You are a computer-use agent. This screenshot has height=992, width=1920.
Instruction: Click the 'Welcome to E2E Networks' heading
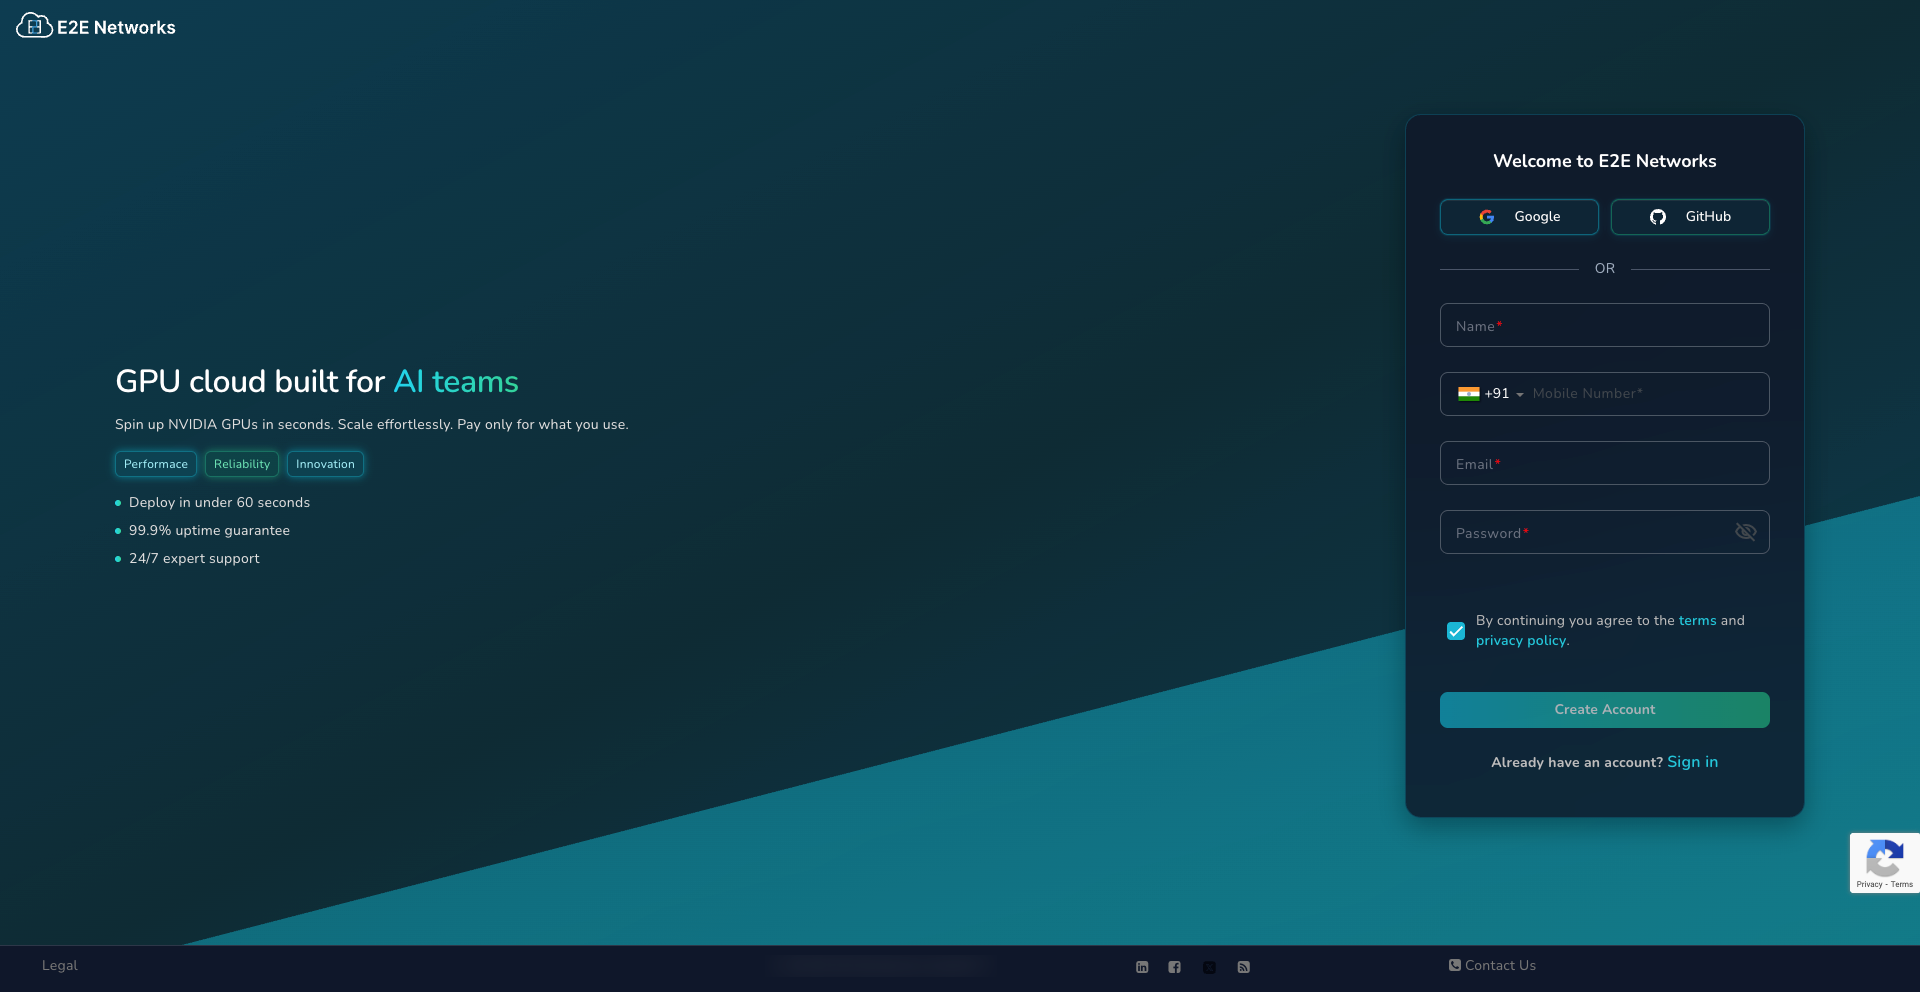point(1605,161)
